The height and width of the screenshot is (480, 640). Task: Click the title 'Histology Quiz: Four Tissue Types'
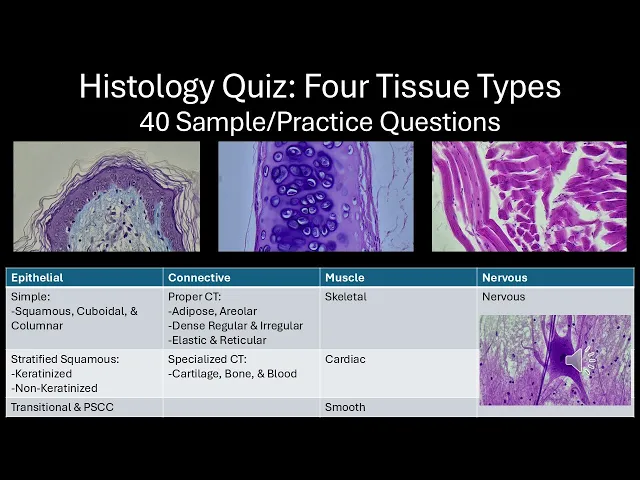[320, 86]
